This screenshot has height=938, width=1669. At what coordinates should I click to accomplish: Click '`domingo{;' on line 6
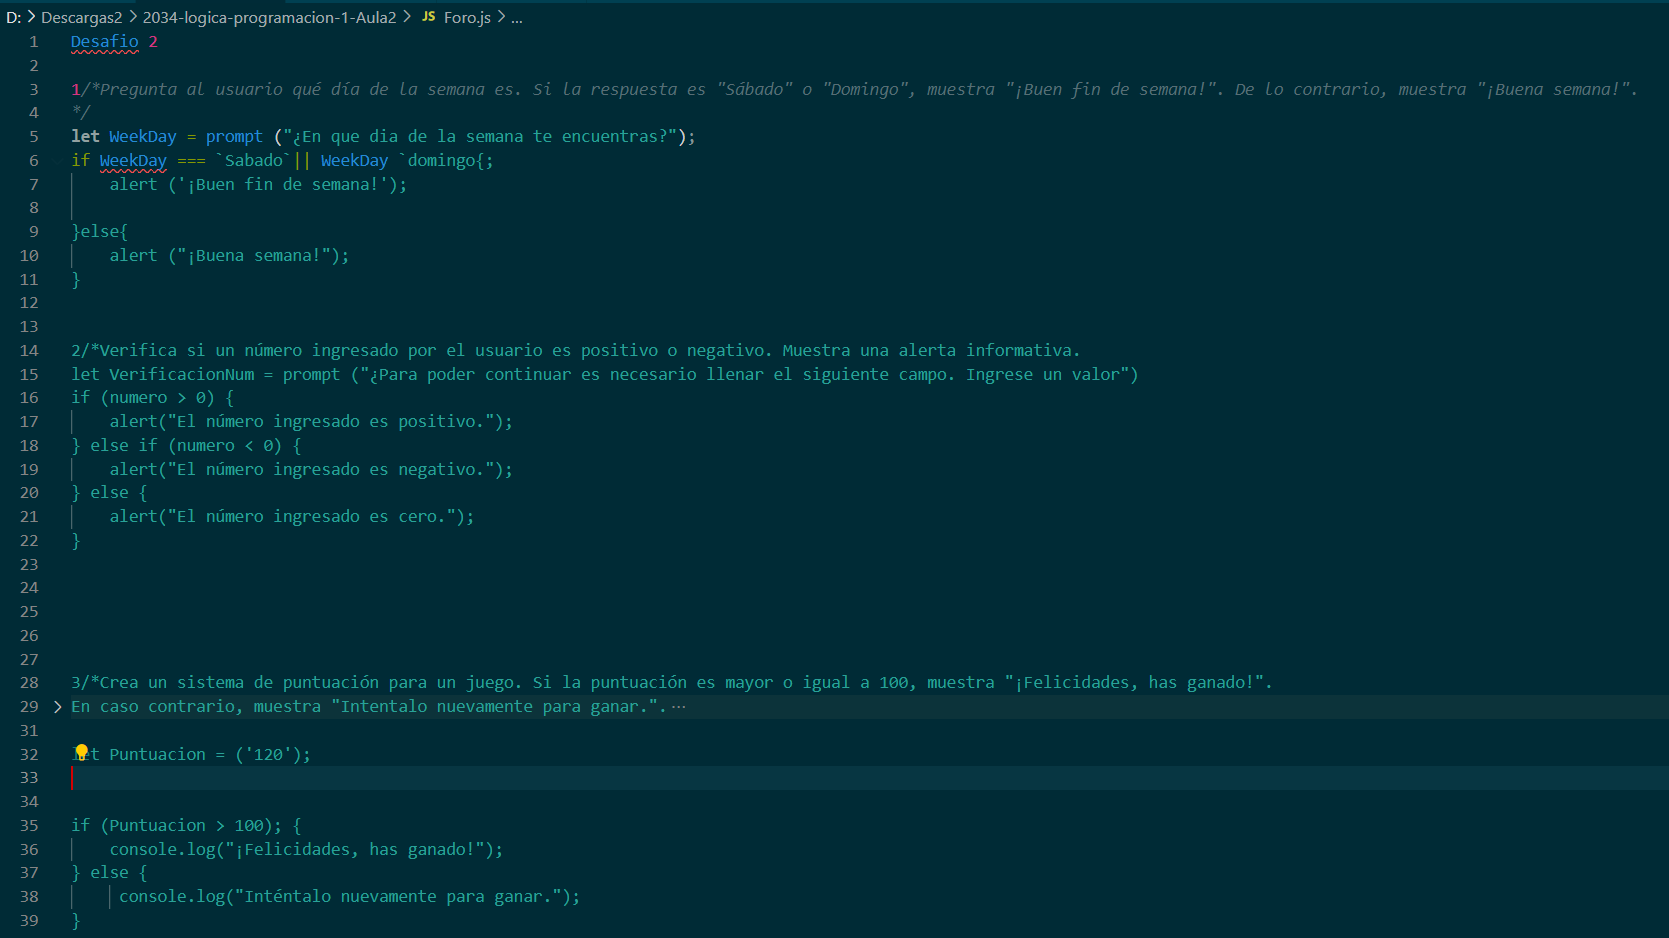446,160
